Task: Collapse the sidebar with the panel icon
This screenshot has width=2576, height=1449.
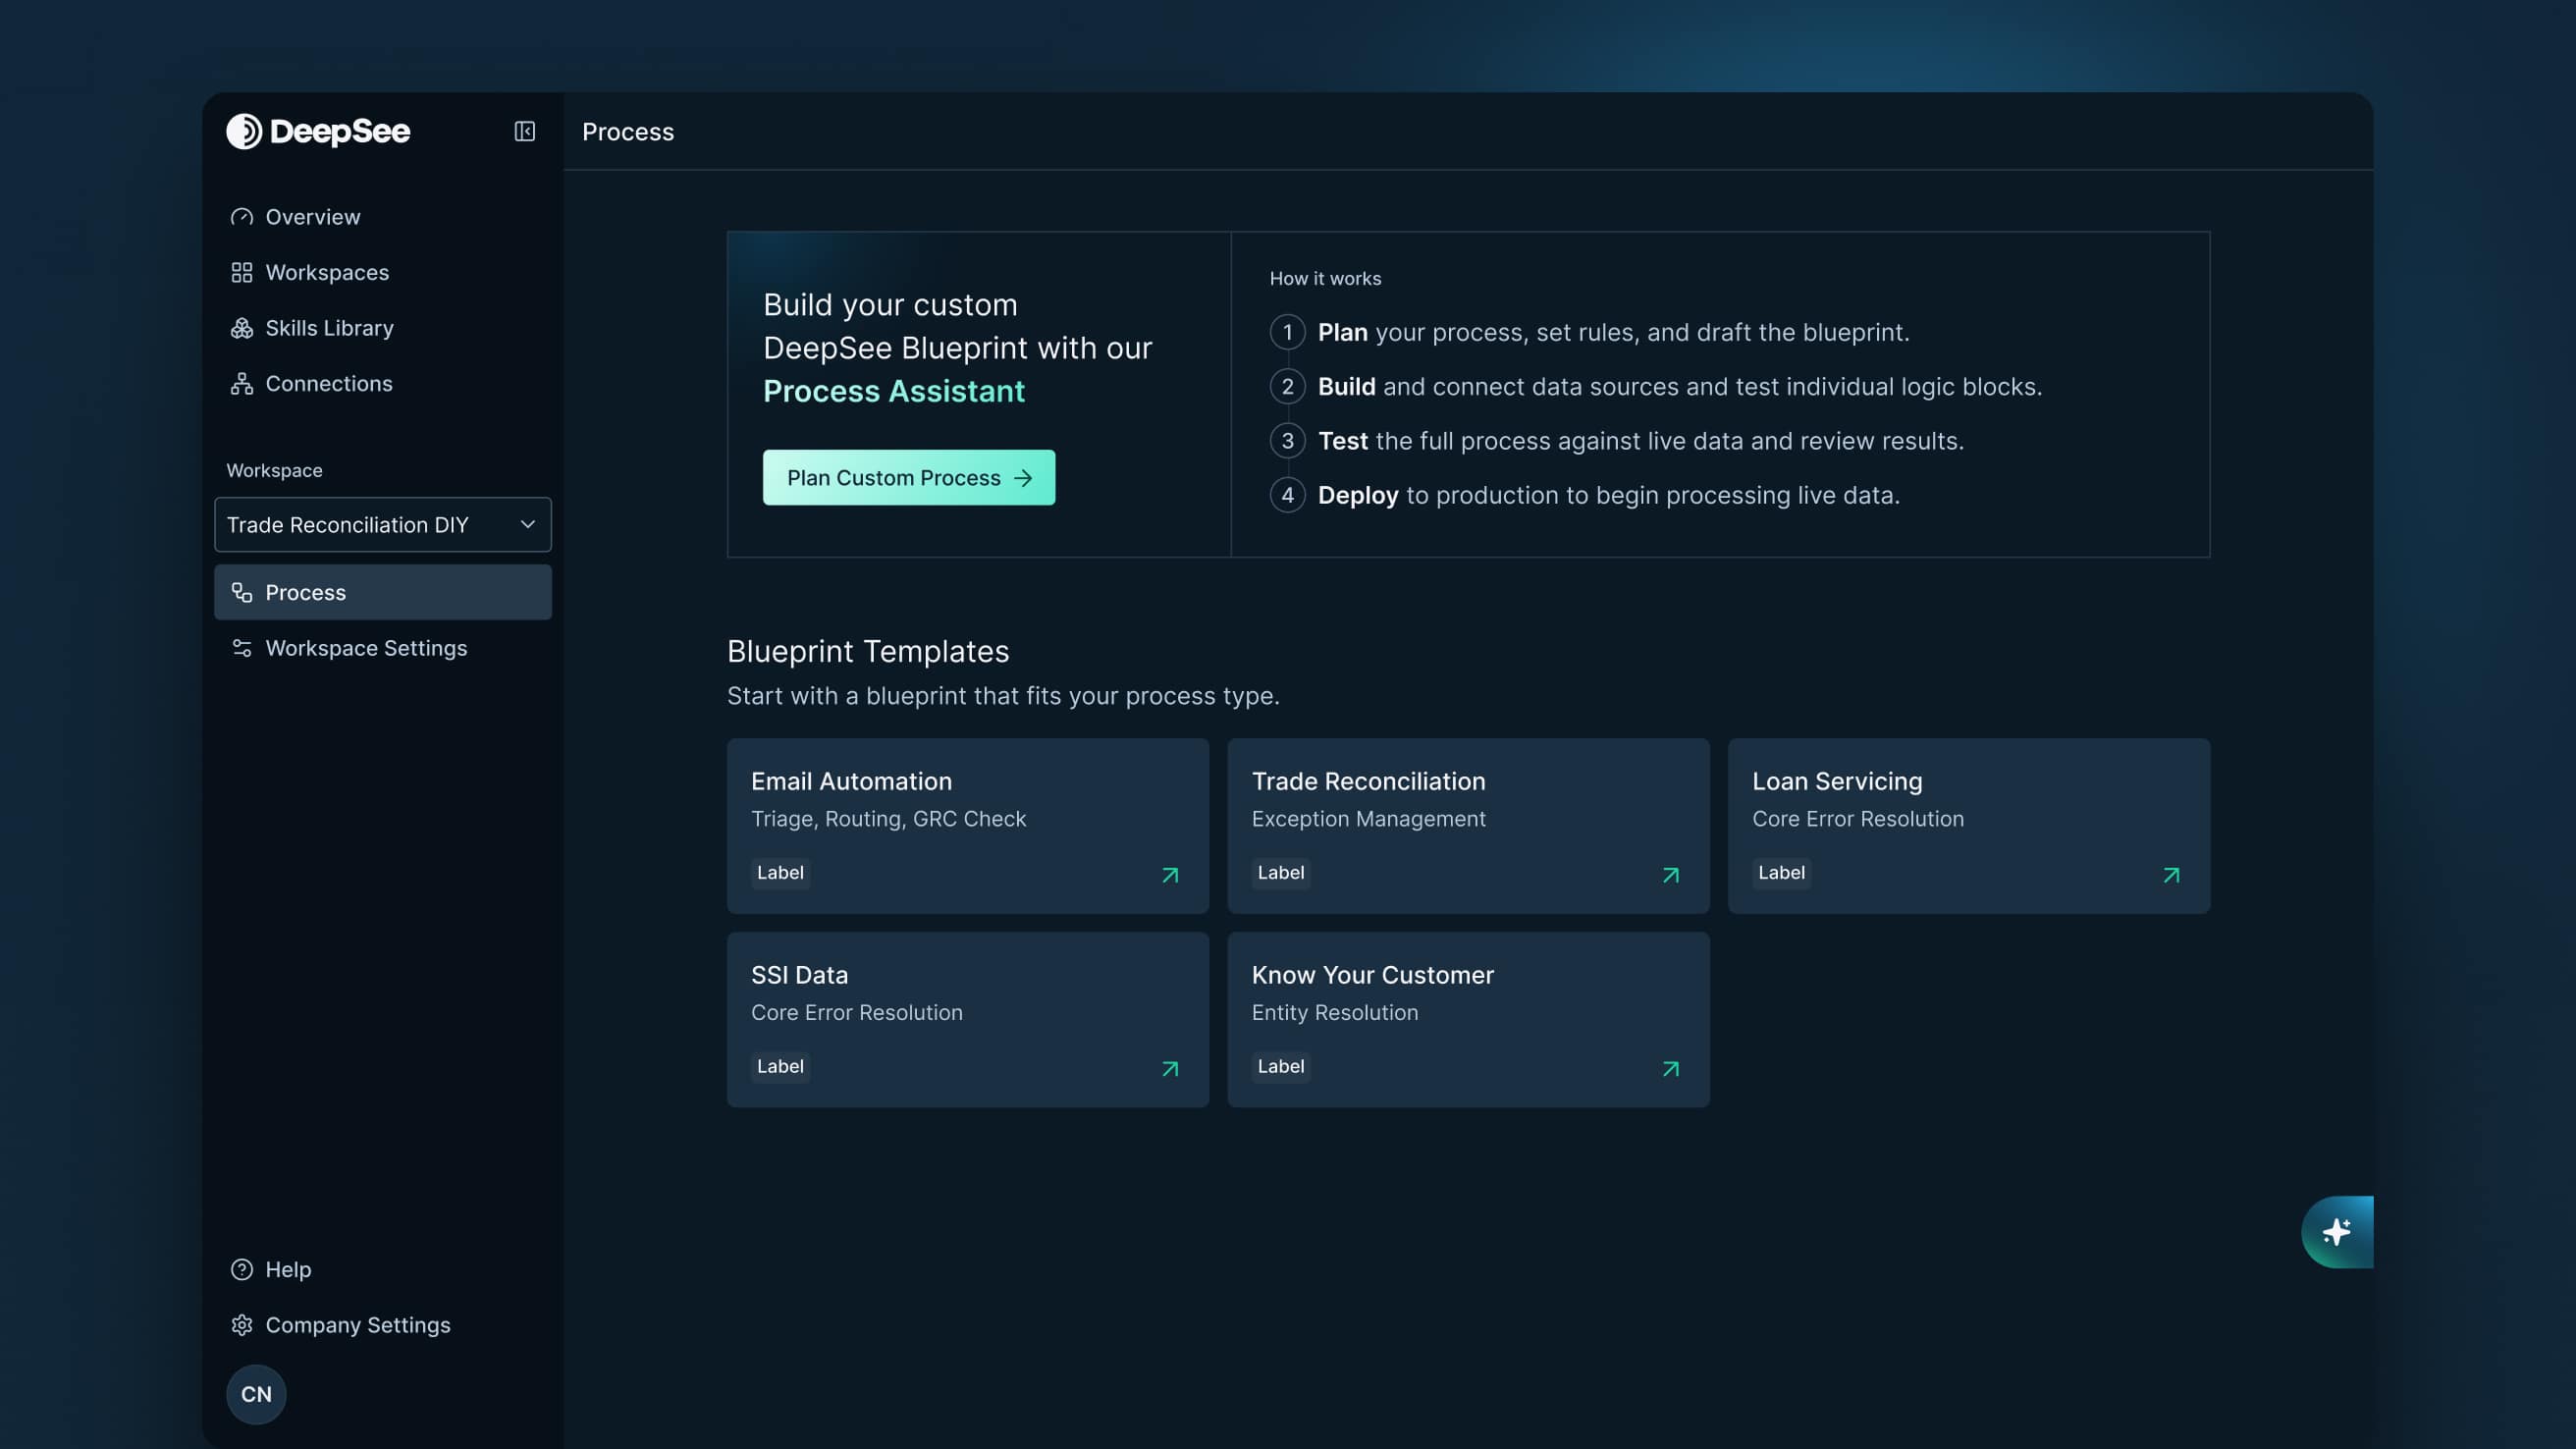Action: coord(524,131)
